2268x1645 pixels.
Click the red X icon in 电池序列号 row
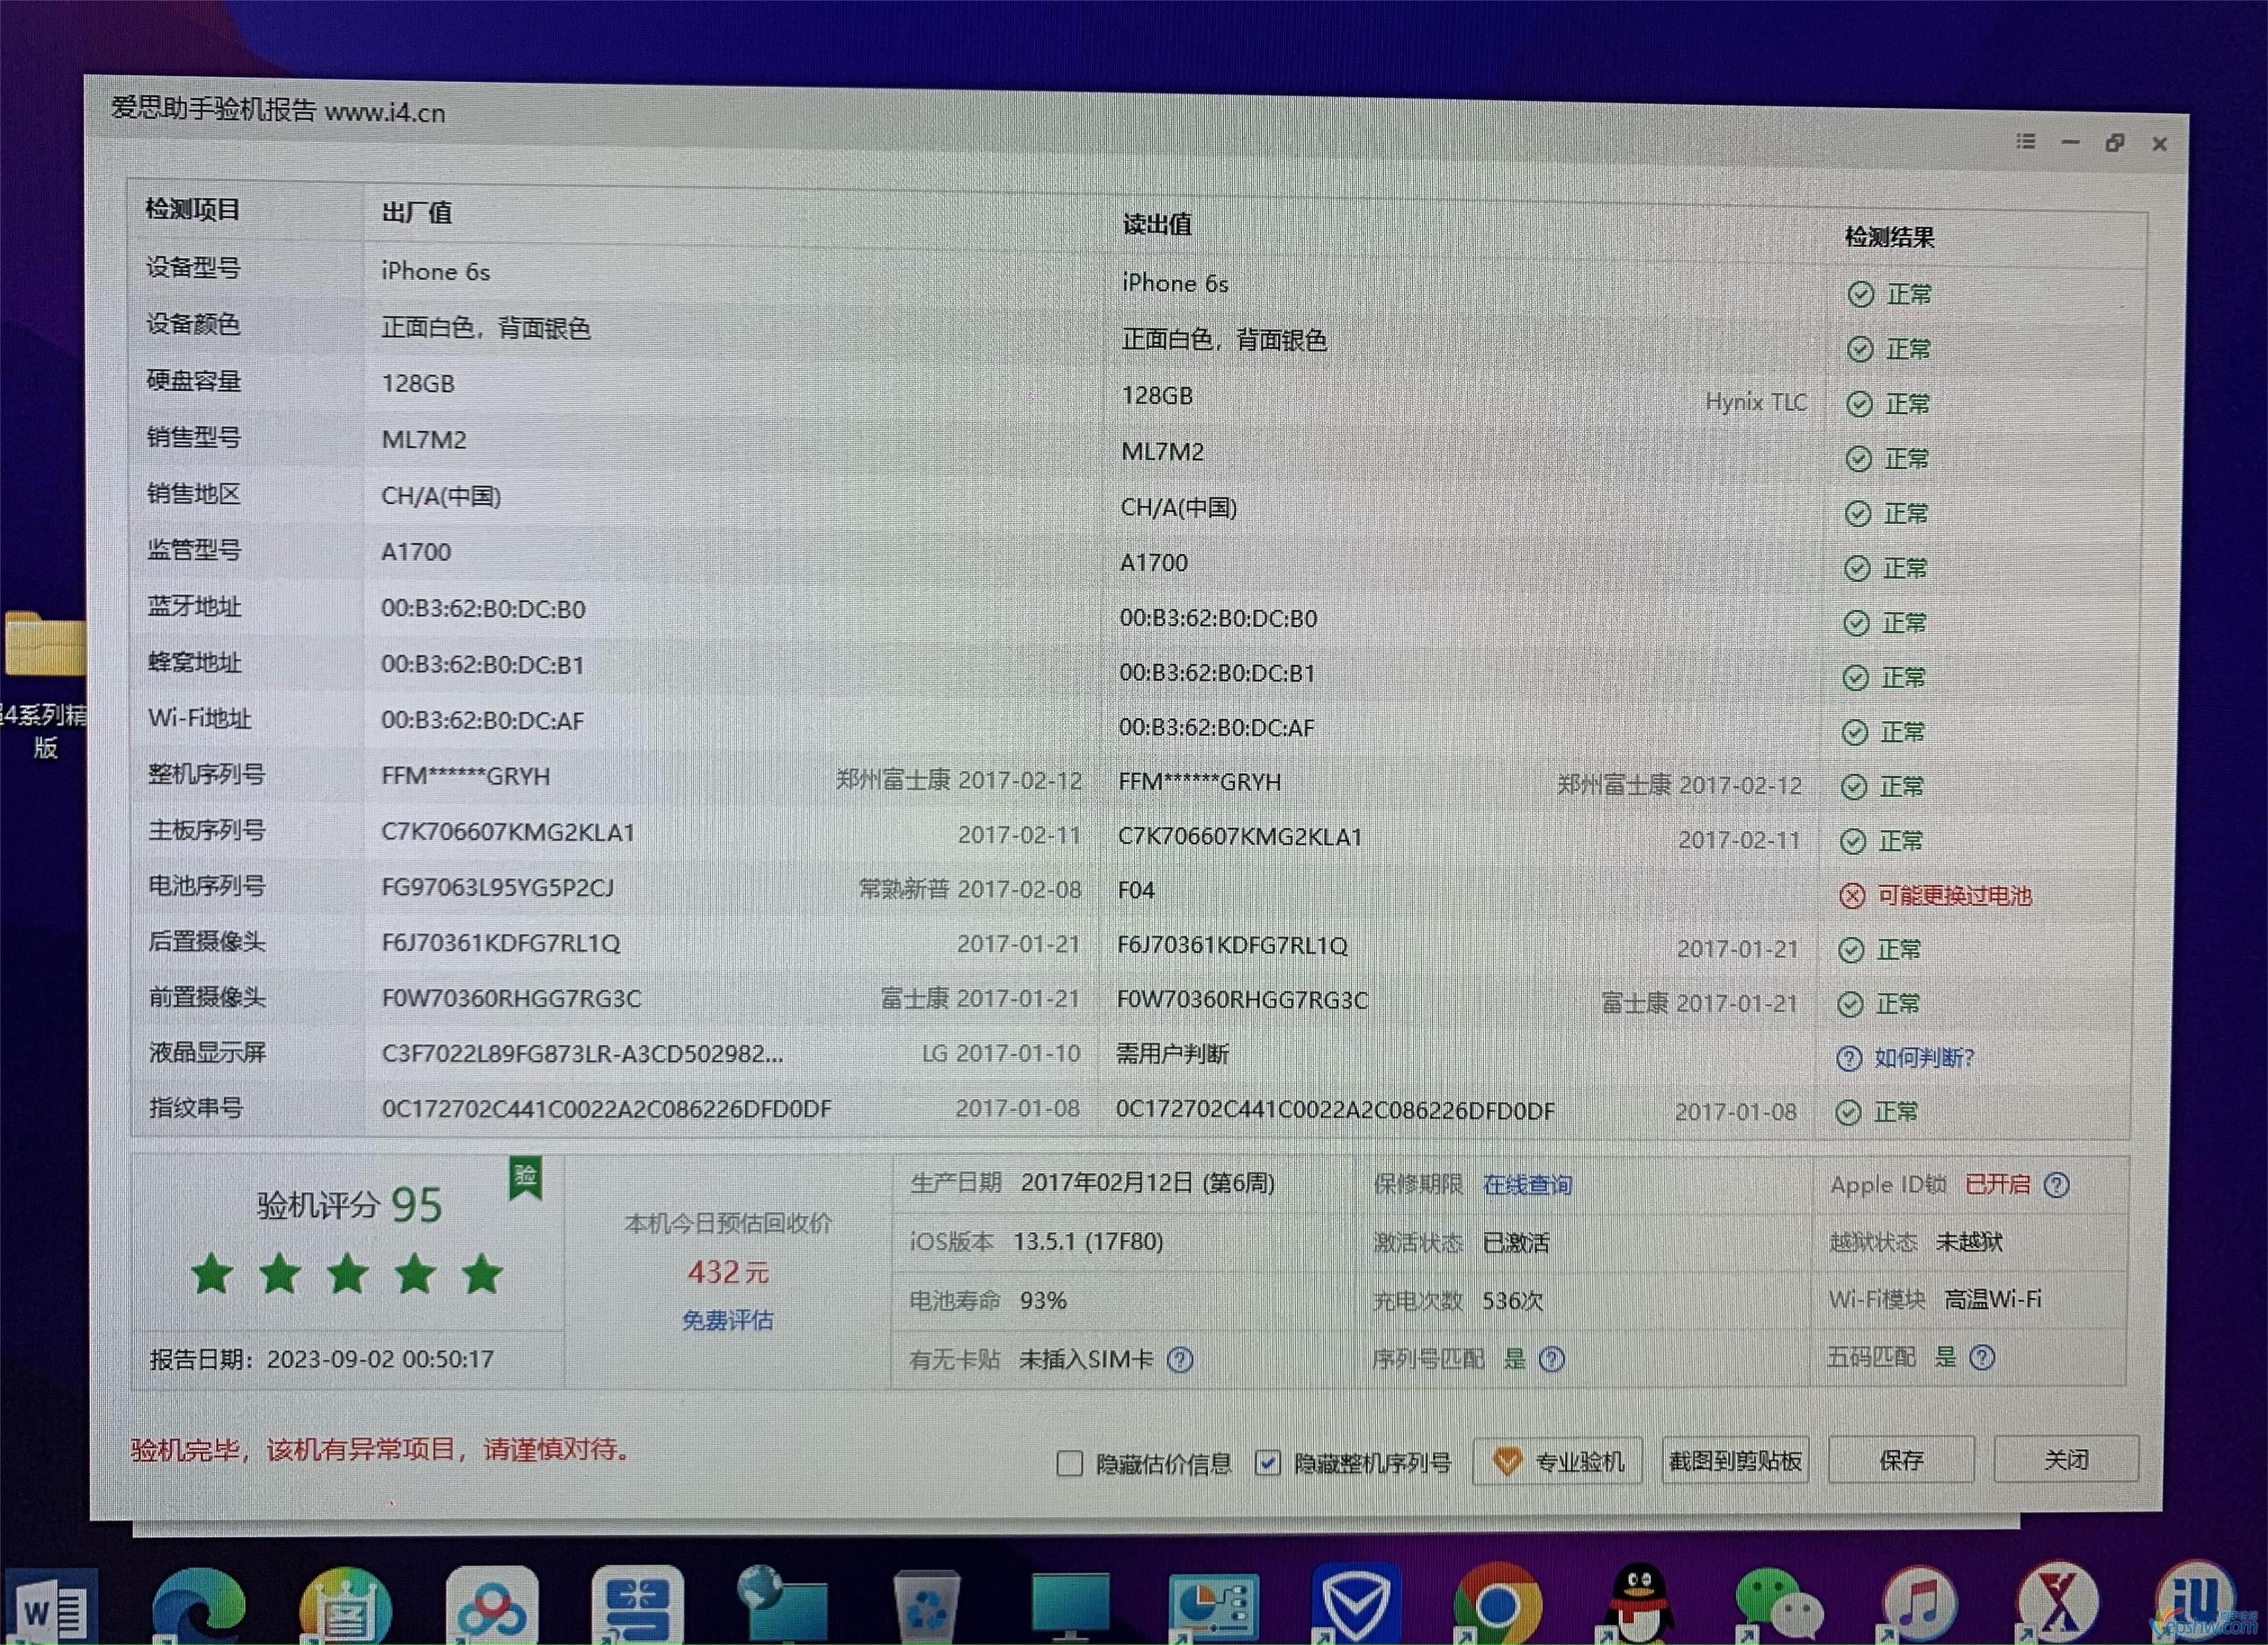1852,896
